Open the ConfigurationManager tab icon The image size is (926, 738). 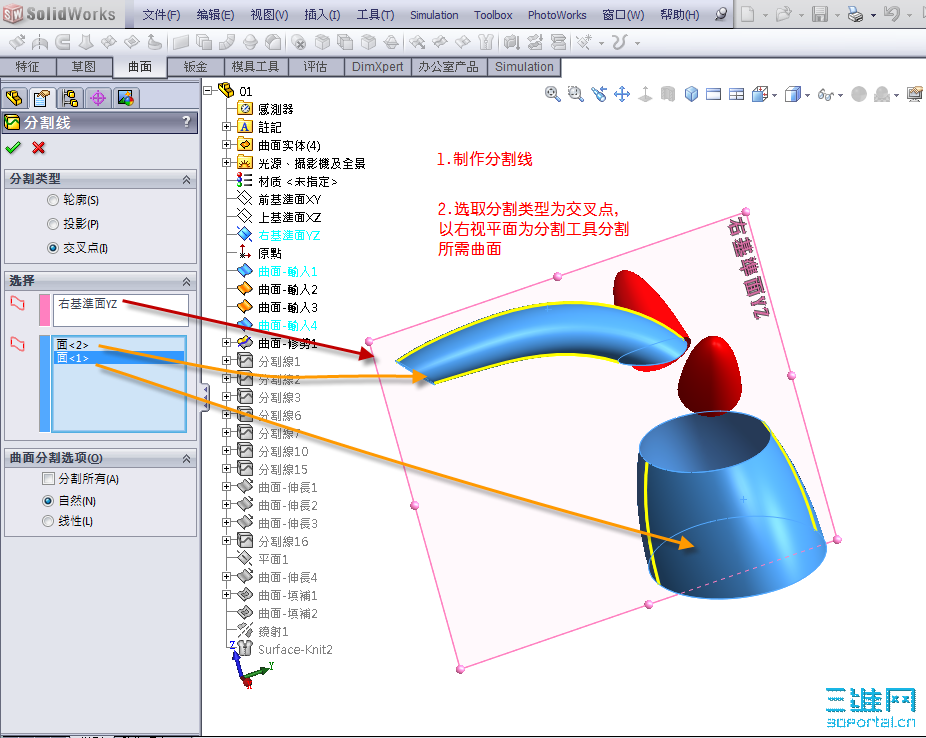70,97
